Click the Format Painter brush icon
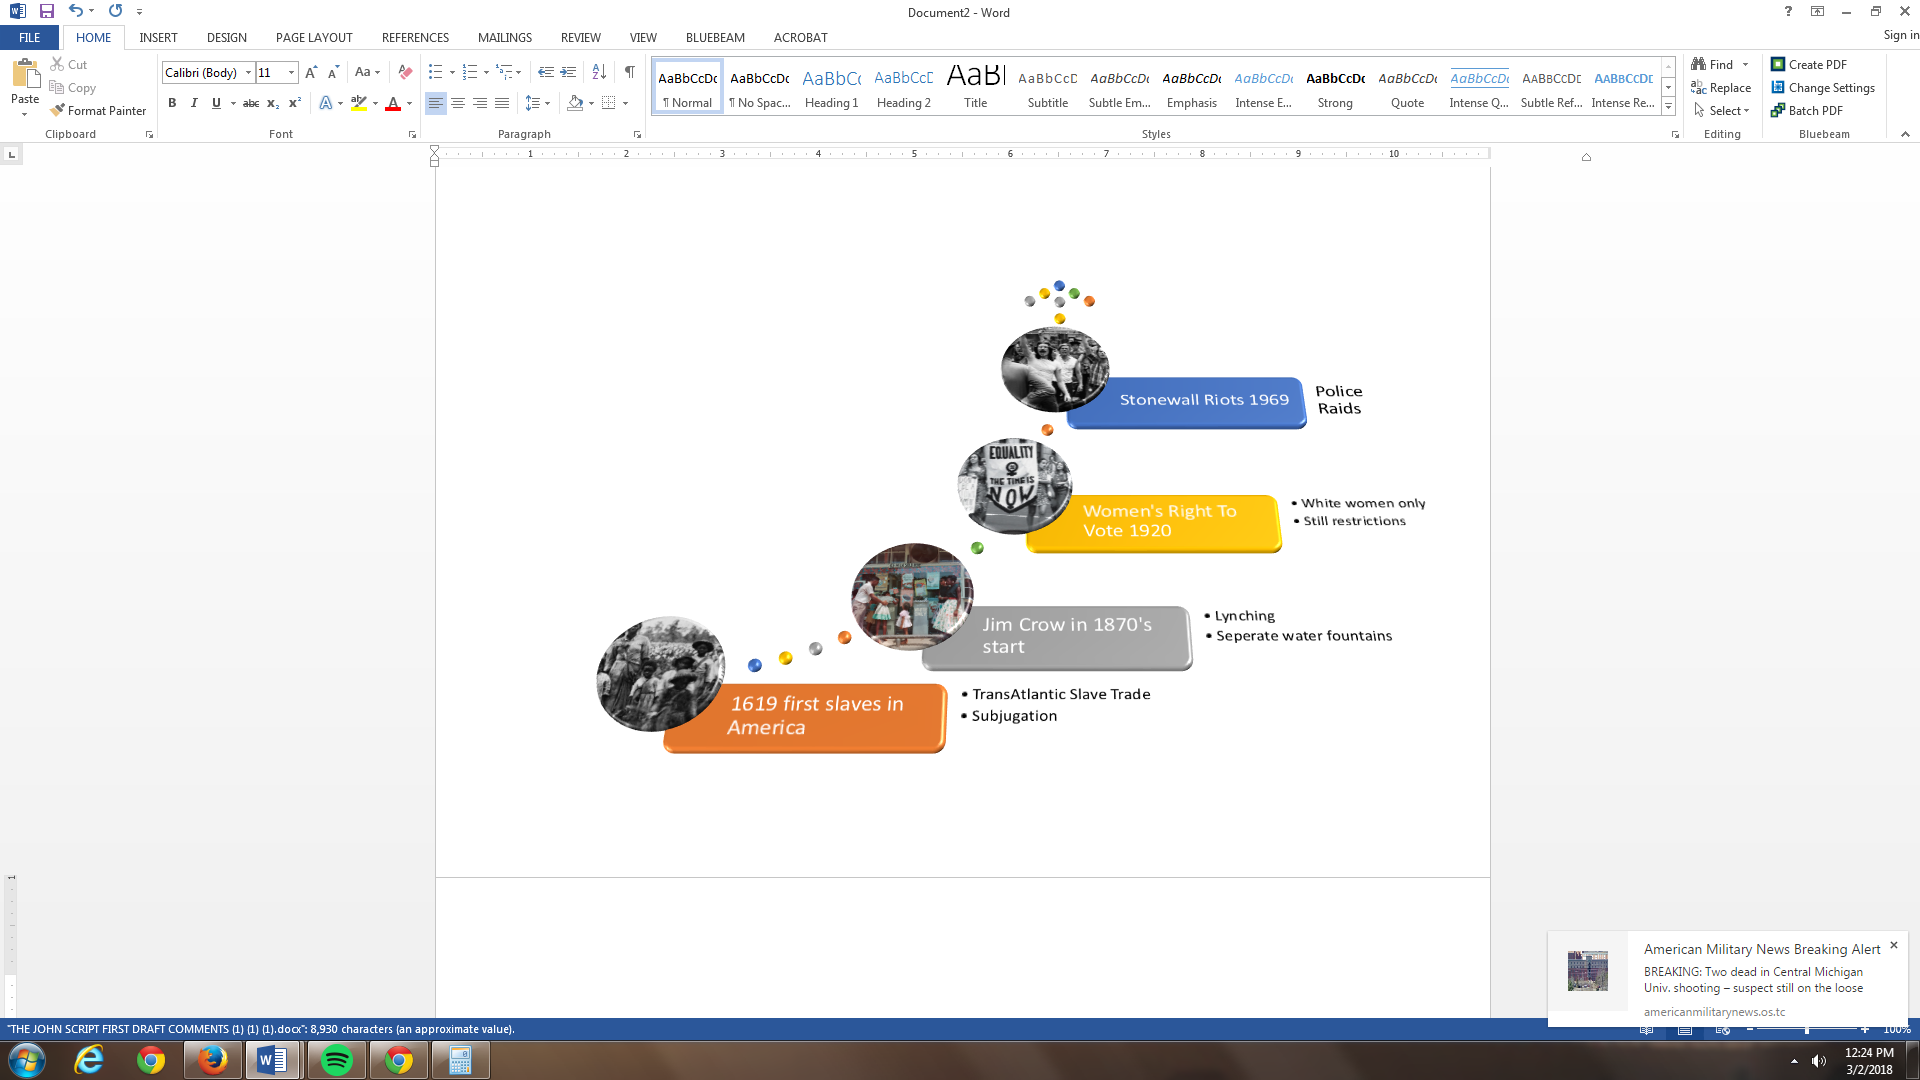1920x1080 pixels. (x=58, y=111)
